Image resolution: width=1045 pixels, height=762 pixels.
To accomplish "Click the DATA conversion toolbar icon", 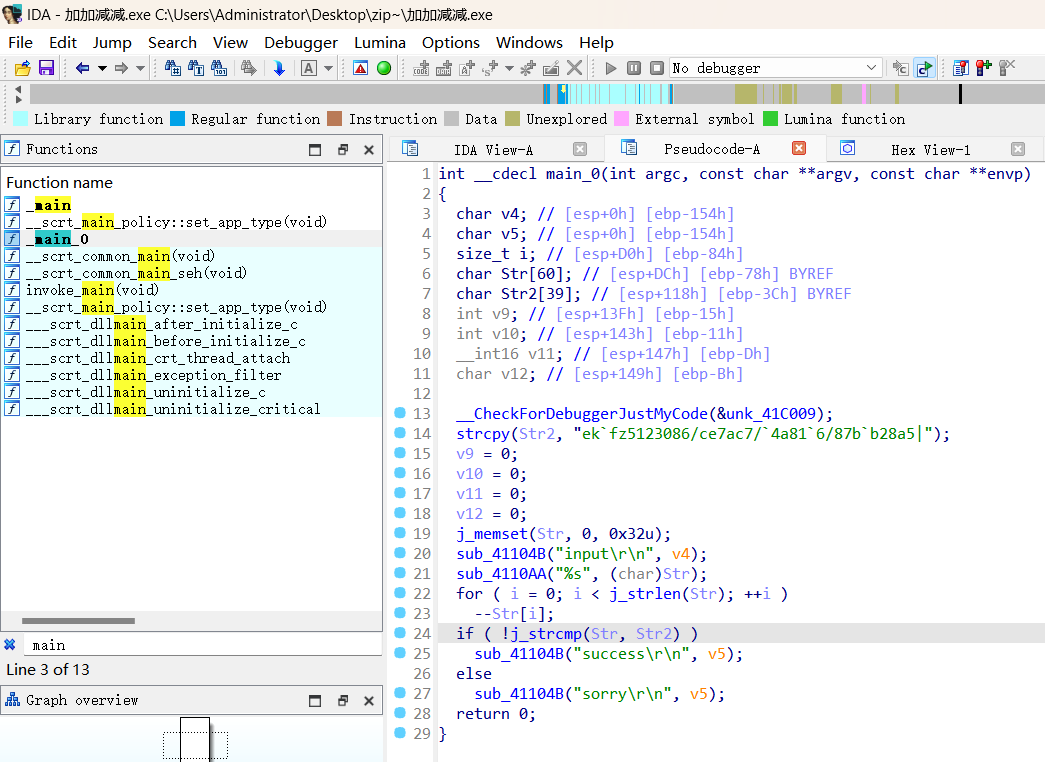I will click(x=444, y=68).
